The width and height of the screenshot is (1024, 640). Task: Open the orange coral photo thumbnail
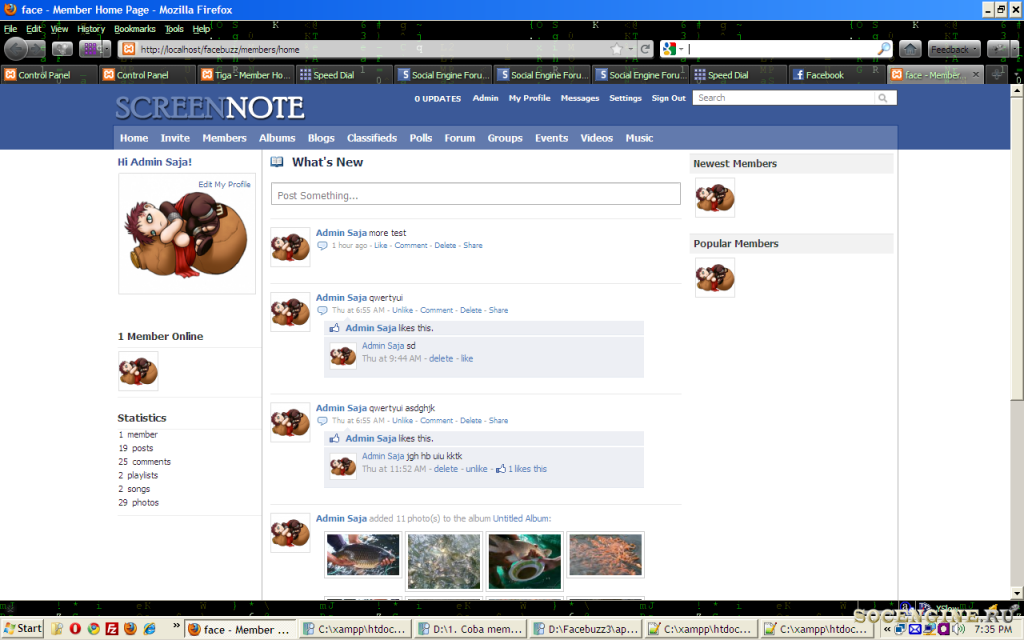(605, 555)
